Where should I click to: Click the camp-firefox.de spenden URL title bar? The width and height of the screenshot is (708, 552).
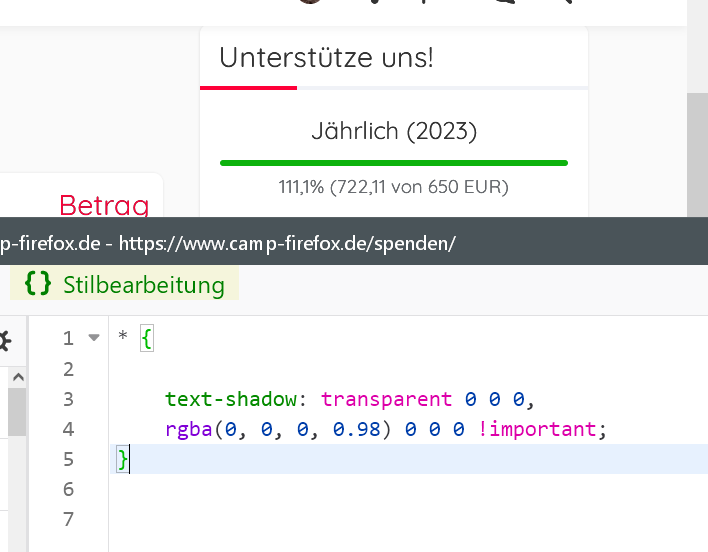(x=230, y=243)
